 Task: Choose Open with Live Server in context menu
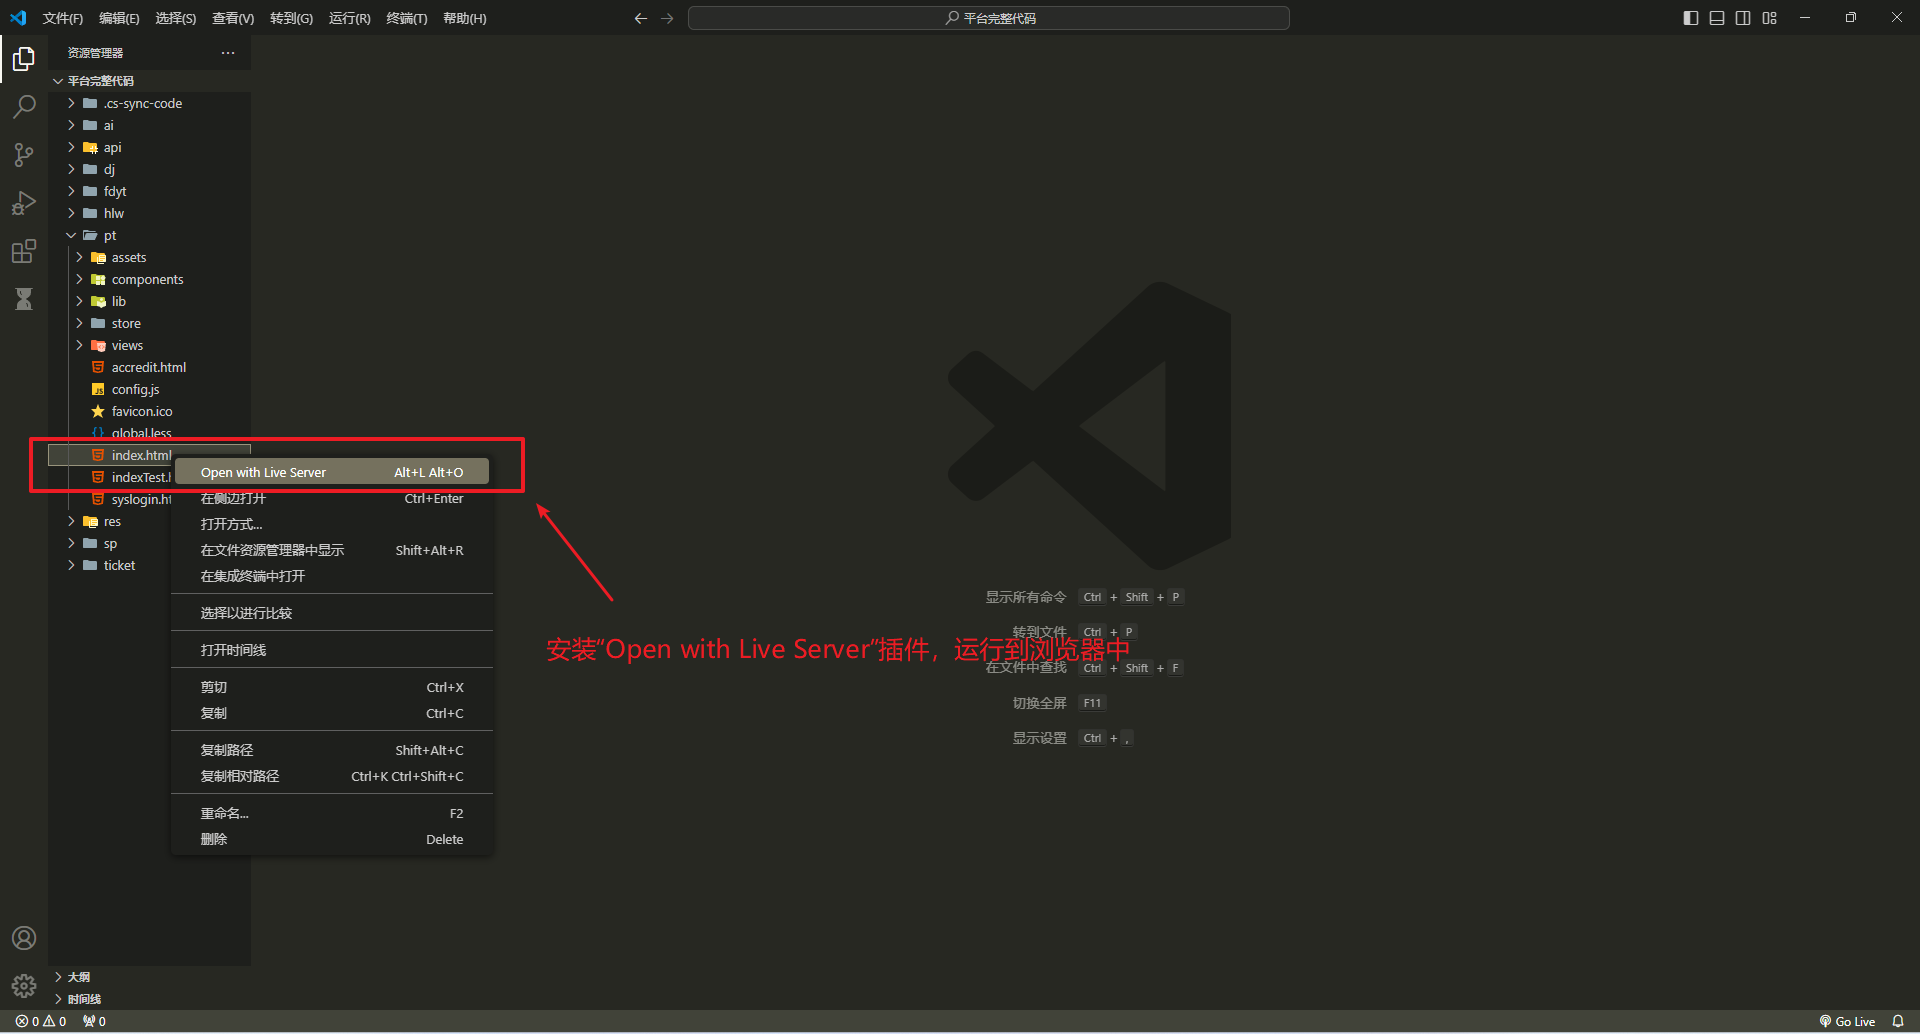click(332, 472)
